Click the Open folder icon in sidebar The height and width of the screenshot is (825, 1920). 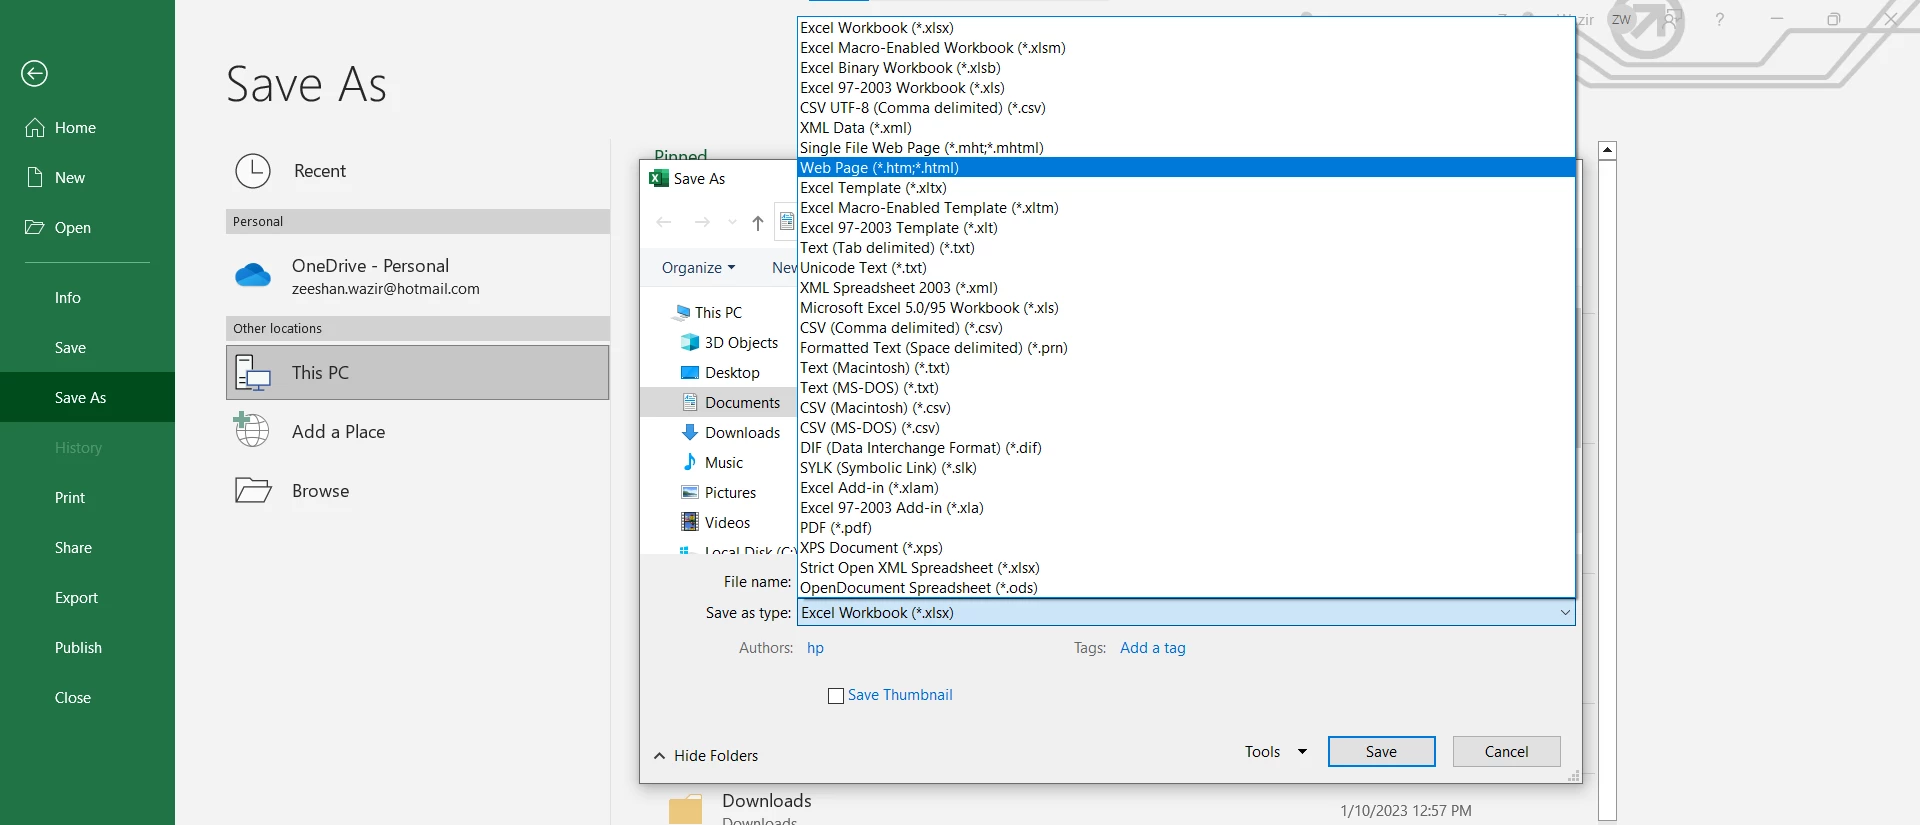click(x=35, y=227)
